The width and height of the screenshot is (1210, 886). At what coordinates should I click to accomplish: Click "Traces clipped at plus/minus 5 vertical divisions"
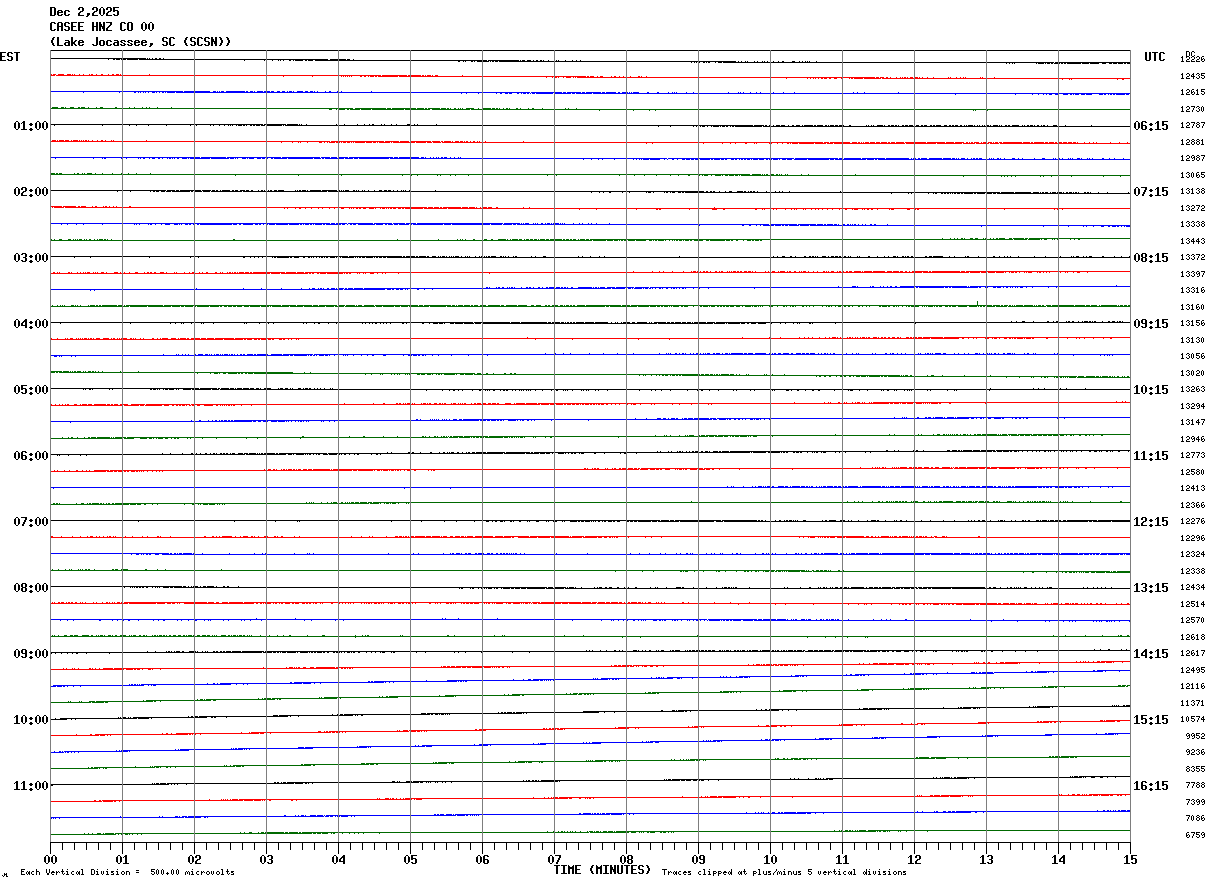(784, 873)
